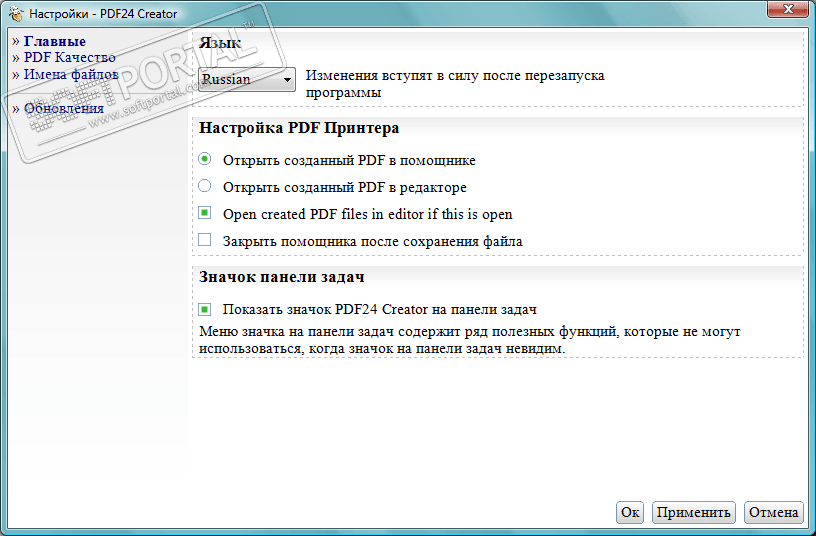Click the Язык heading
The image size is (816, 536).
(x=220, y=43)
